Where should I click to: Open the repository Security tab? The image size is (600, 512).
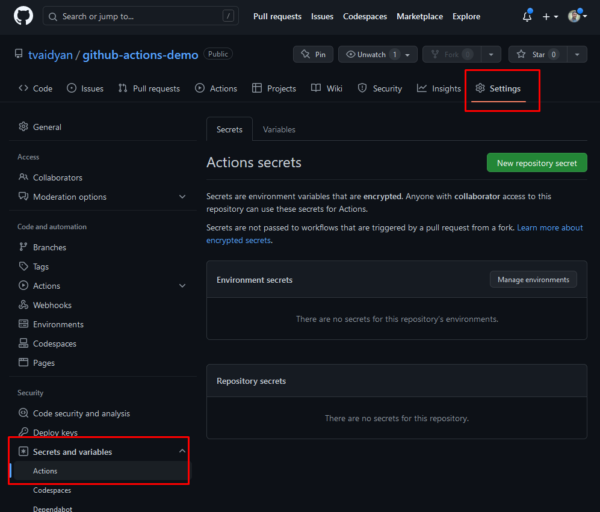tap(380, 88)
